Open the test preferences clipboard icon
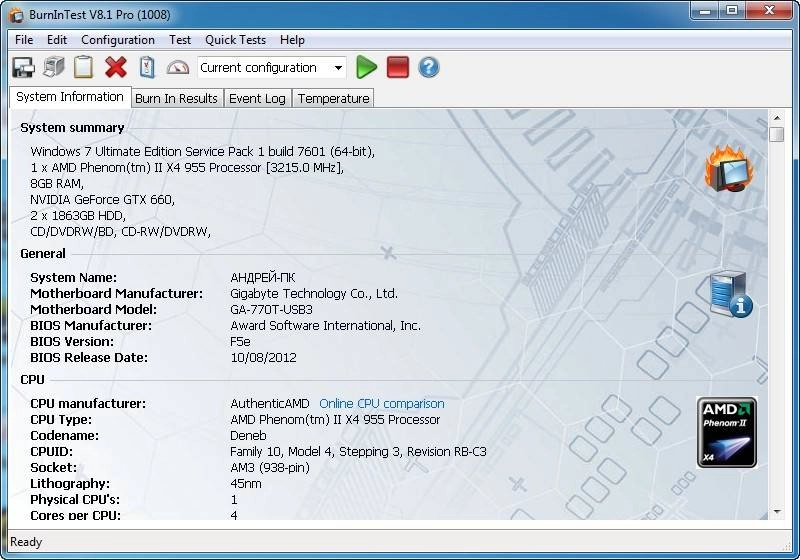Screen dimensions: 800x560 point(147,67)
